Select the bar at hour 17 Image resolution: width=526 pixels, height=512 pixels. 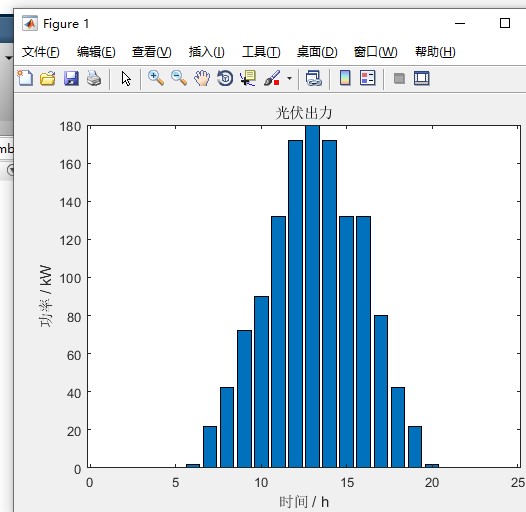381,391
